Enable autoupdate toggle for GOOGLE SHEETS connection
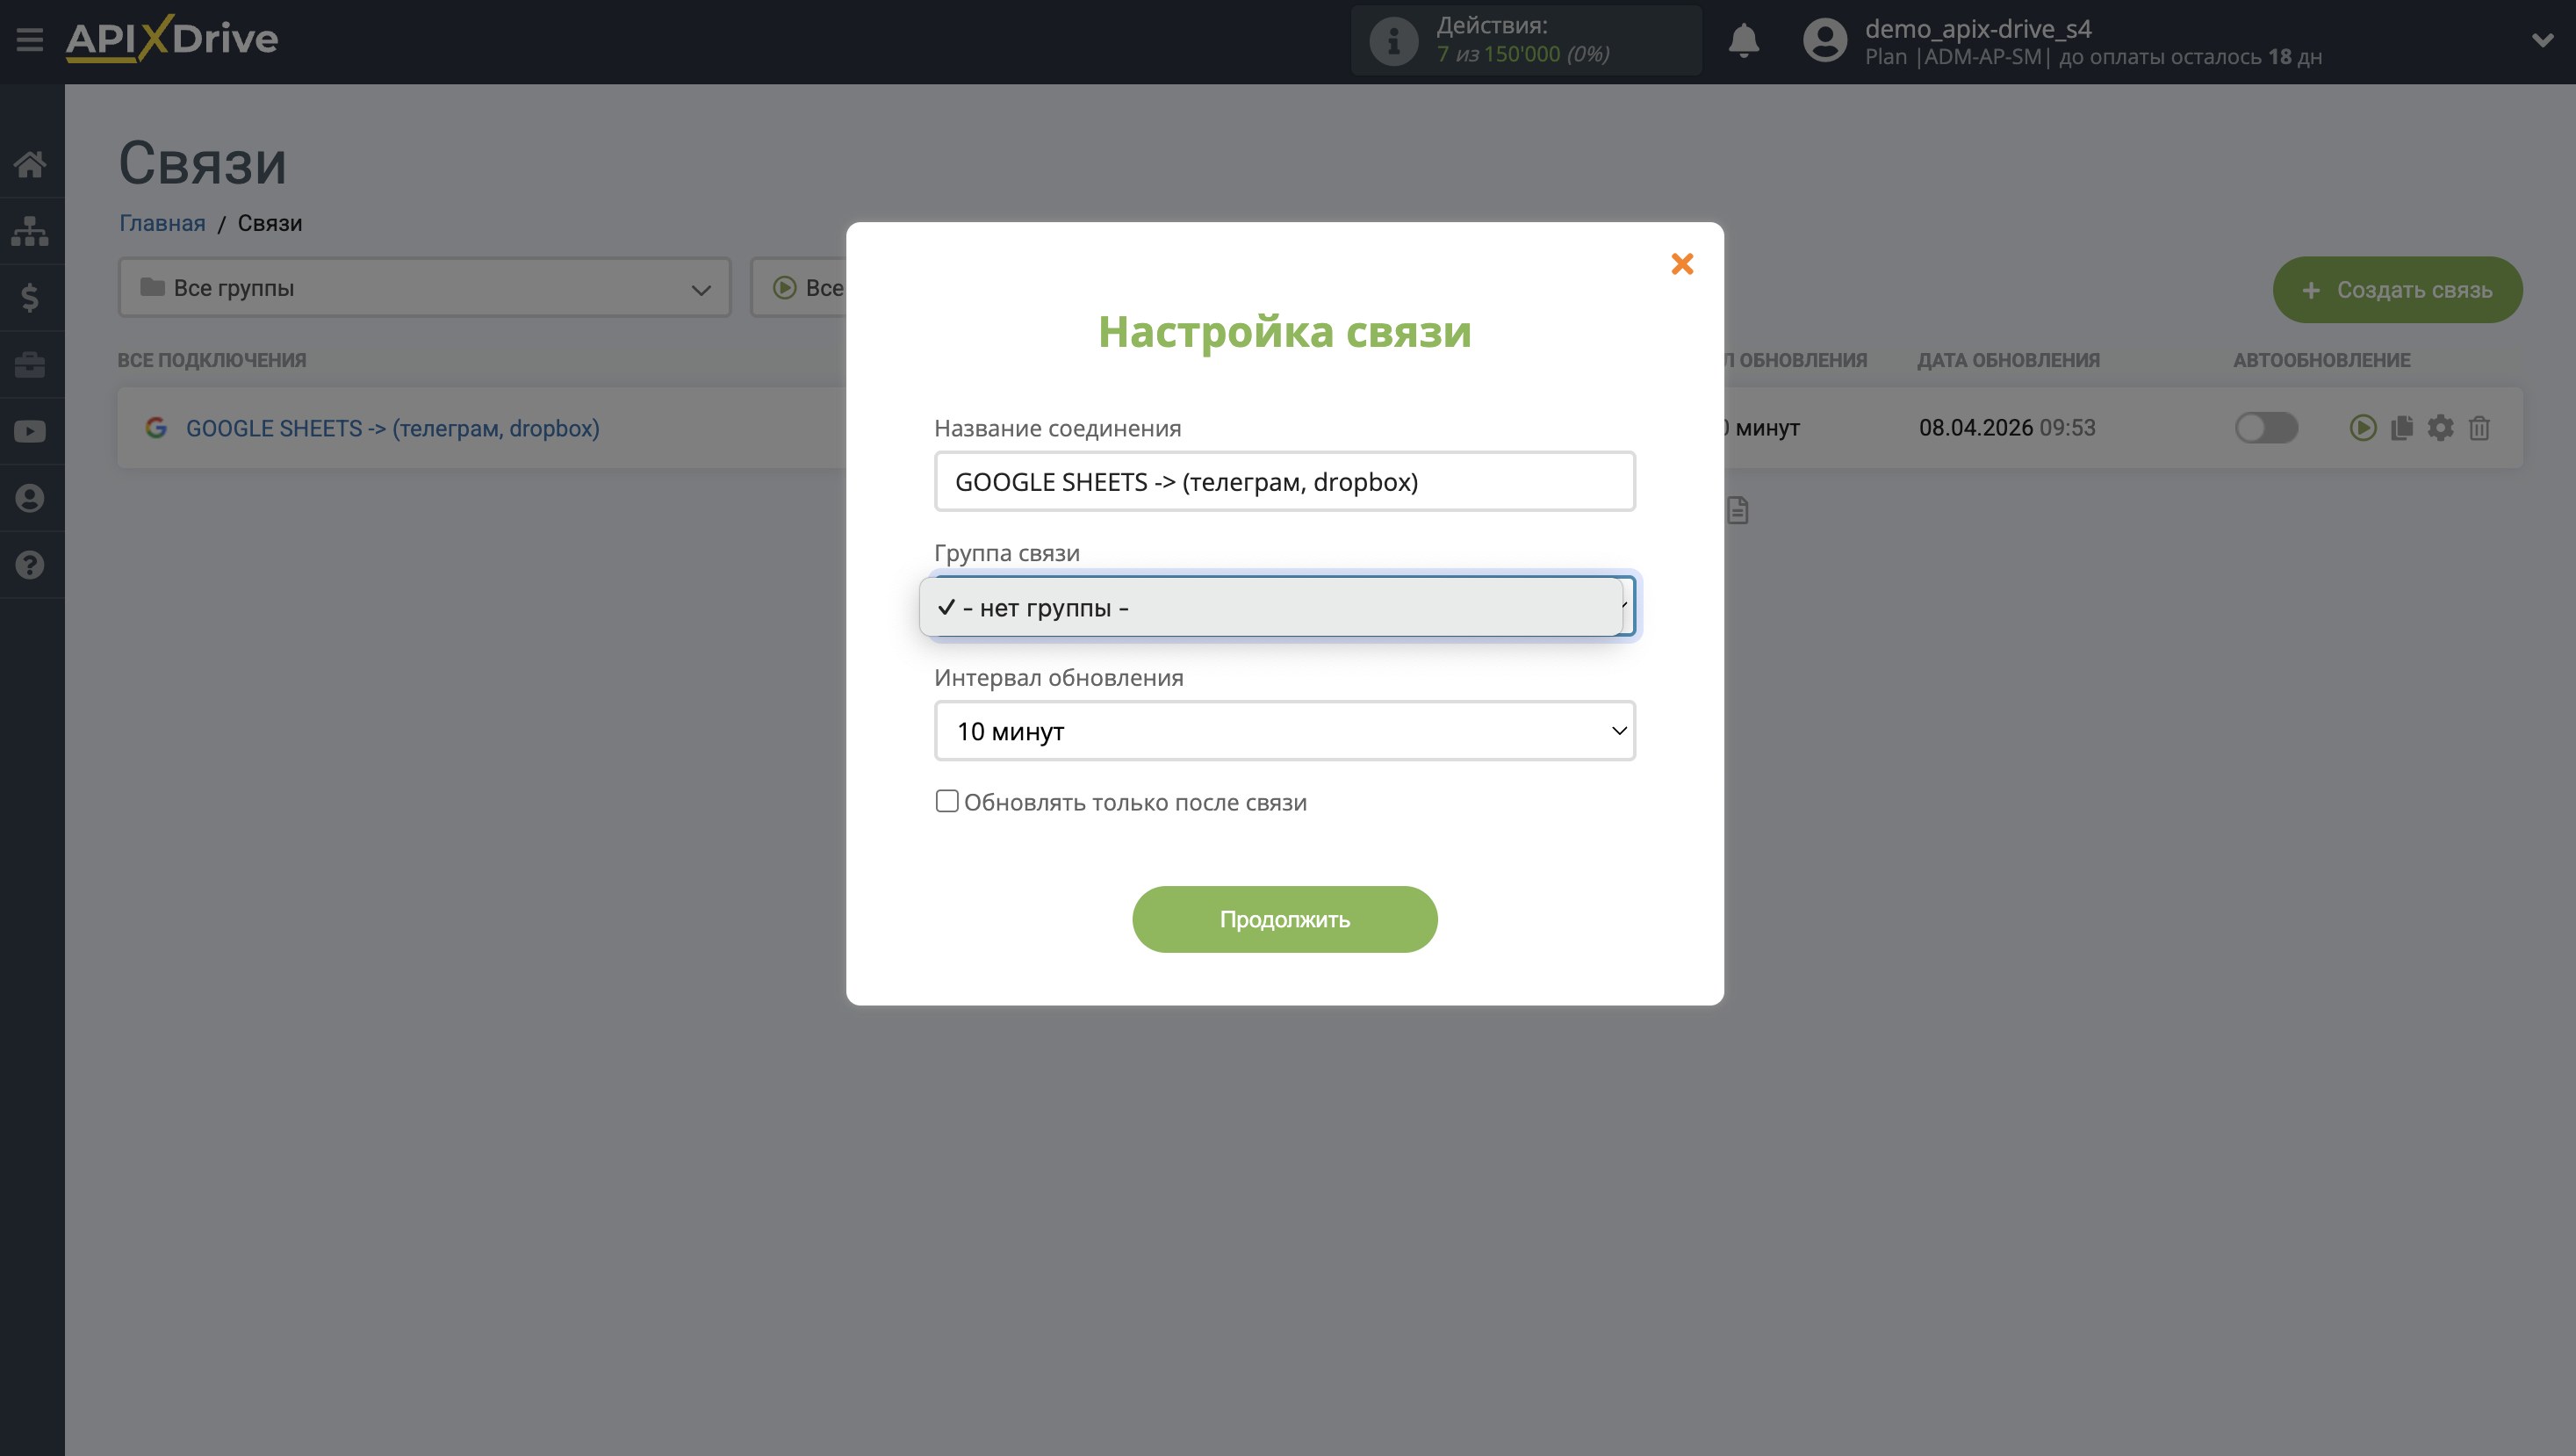Image resolution: width=2576 pixels, height=1456 pixels. pyautogui.click(x=2266, y=428)
